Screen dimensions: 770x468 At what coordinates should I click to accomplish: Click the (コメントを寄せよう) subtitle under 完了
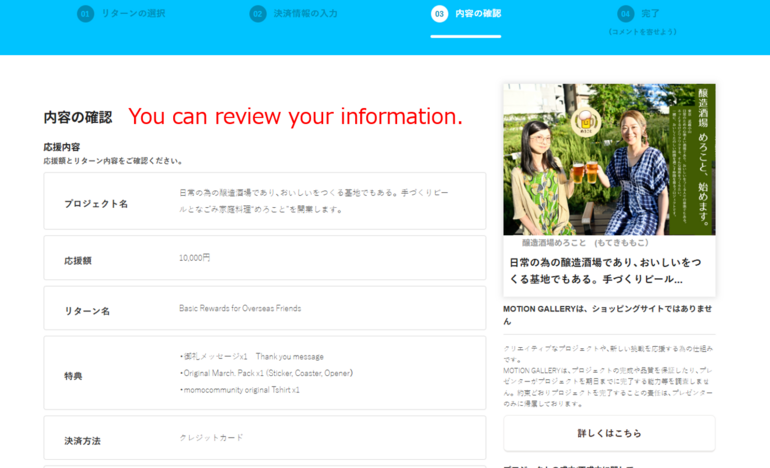point(642,32)
